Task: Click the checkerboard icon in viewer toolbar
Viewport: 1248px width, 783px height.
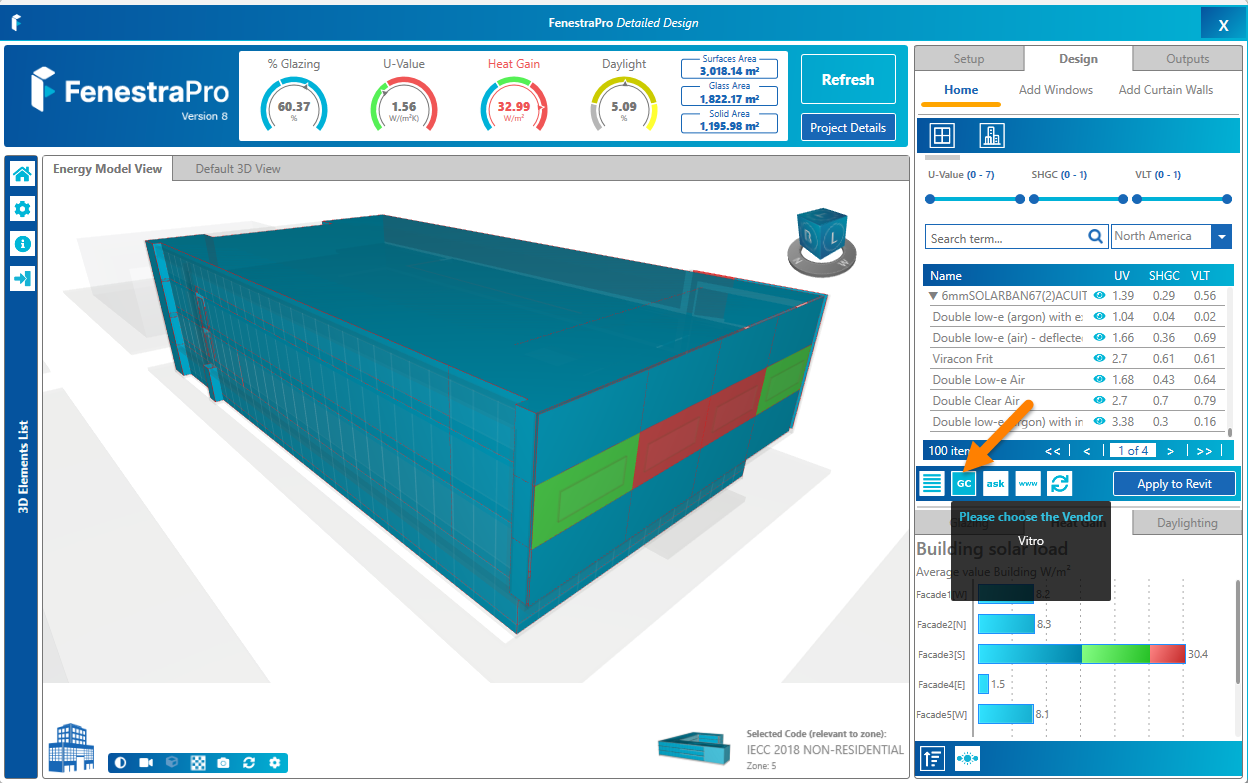Action: (198, 763)
